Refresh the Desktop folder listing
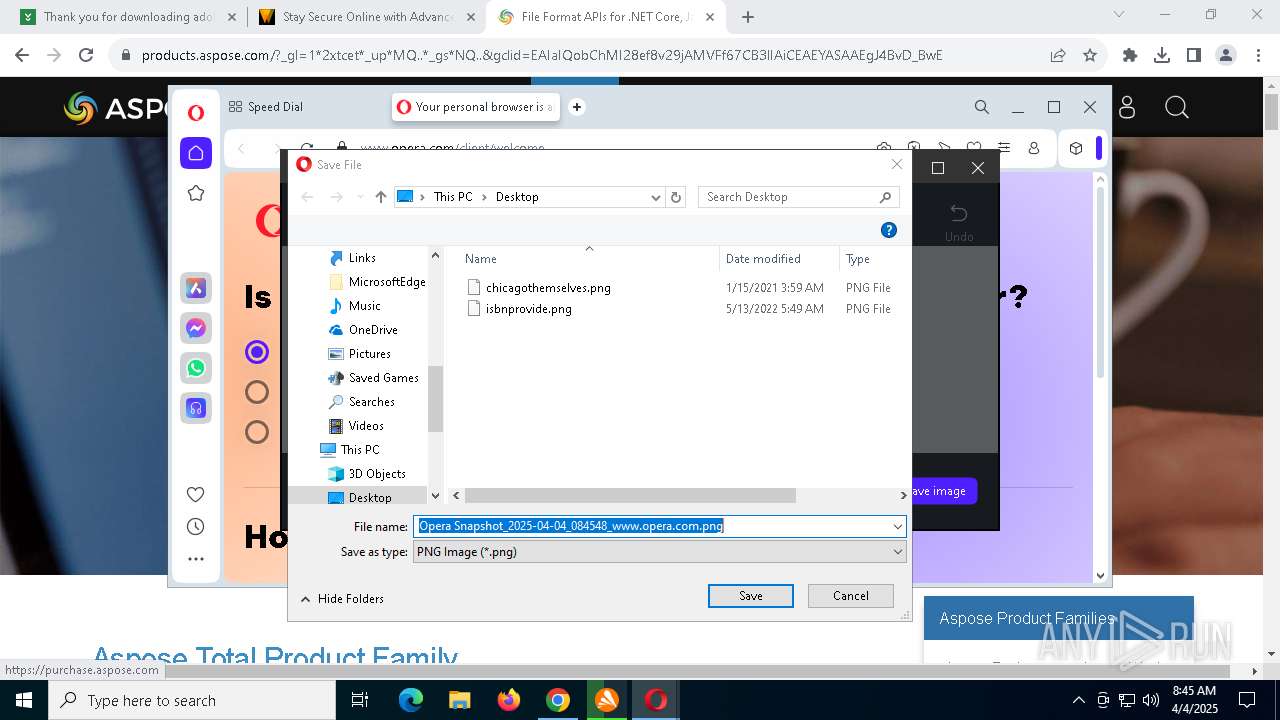Image resolution: width=1280 pixels, height=720 pixels. tap(676, 197)
